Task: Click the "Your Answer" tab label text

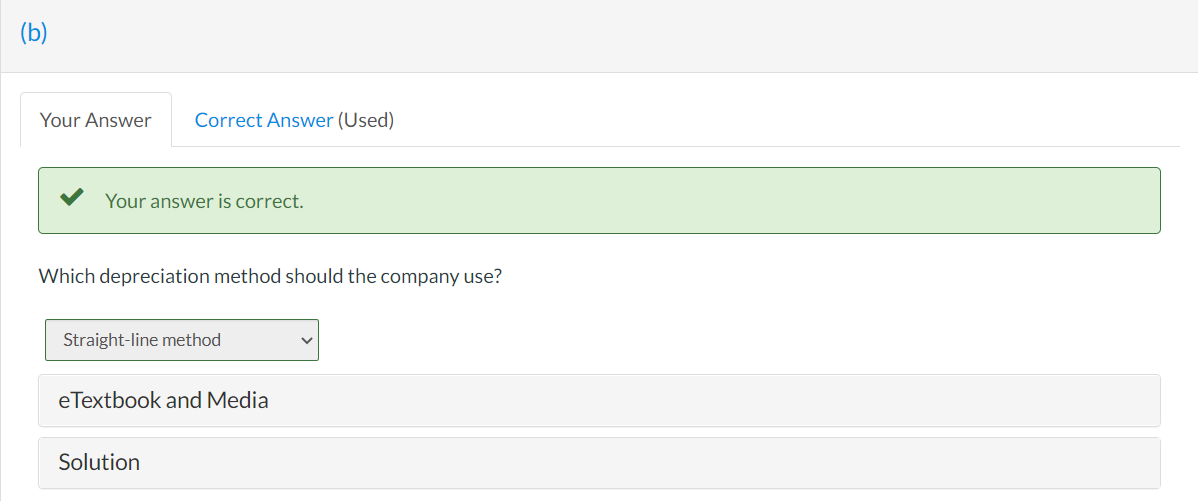Action: click(x=96, y=120)
